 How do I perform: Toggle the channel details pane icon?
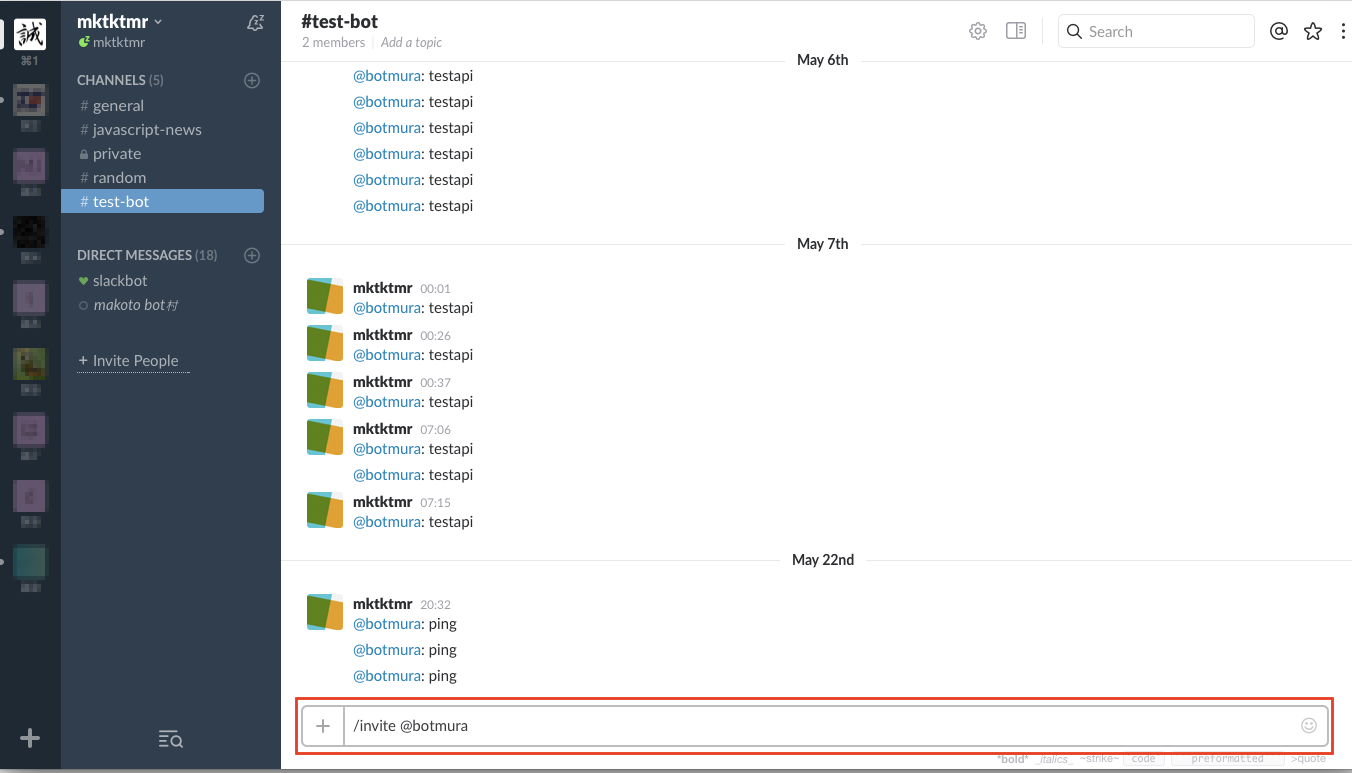click(x=1016, y=31)
